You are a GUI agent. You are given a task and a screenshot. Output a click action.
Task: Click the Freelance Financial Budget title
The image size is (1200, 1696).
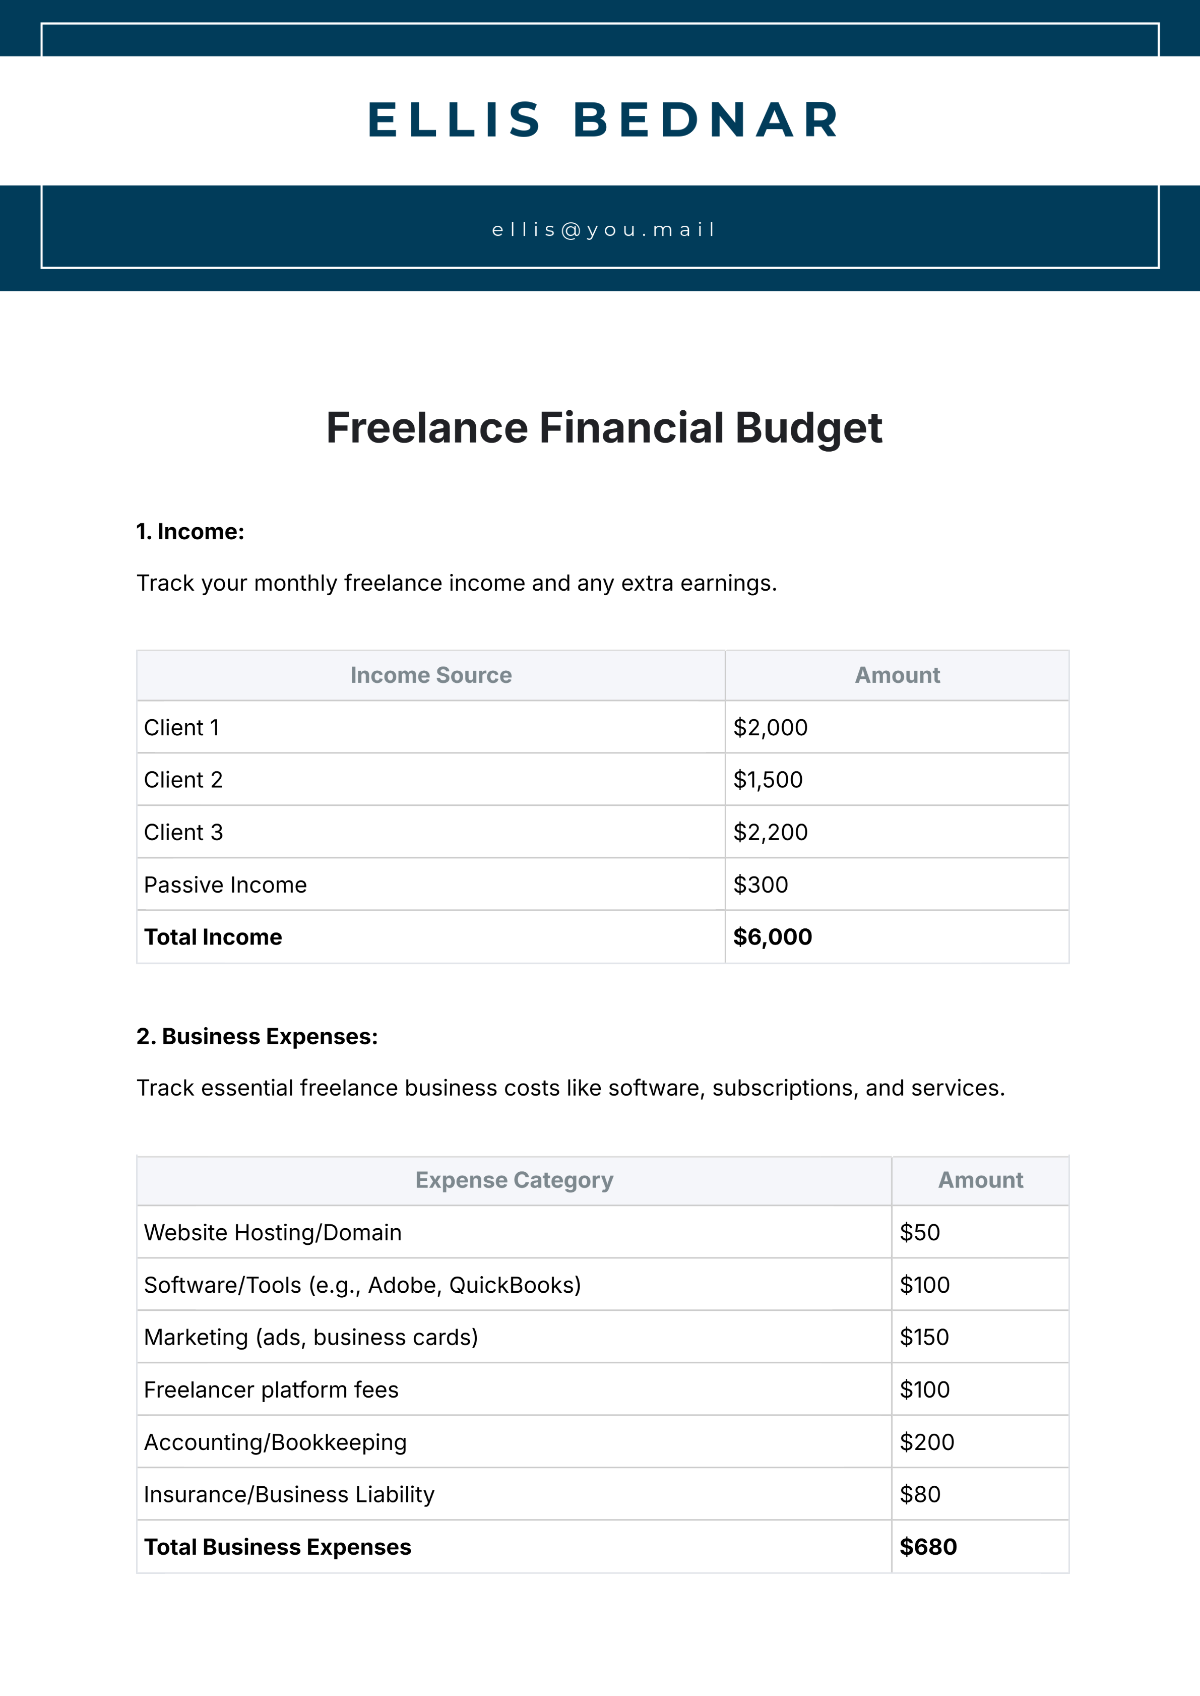point(604,428)
